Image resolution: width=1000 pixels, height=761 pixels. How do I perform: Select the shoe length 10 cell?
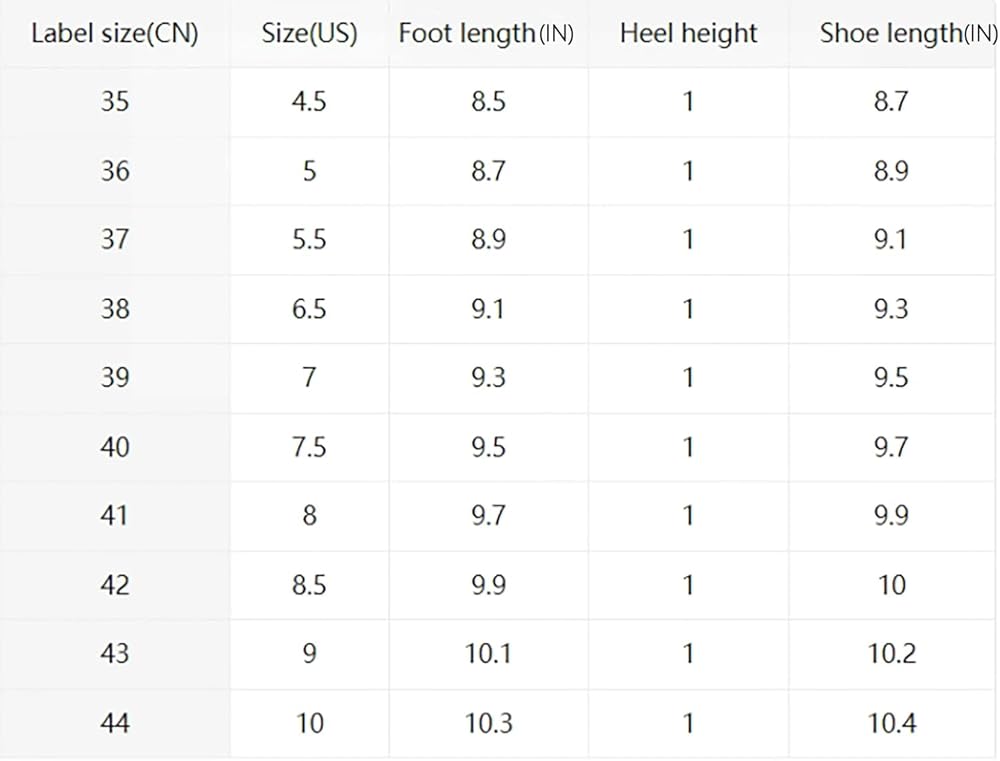[891, 584]
